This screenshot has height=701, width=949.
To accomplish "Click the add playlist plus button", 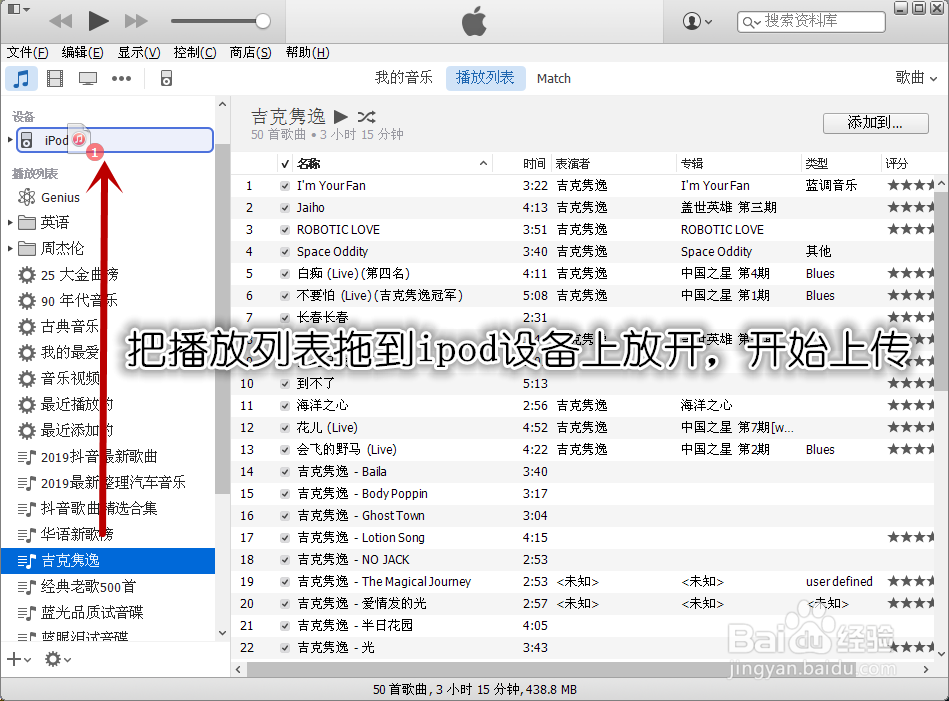I will point(17,659).
